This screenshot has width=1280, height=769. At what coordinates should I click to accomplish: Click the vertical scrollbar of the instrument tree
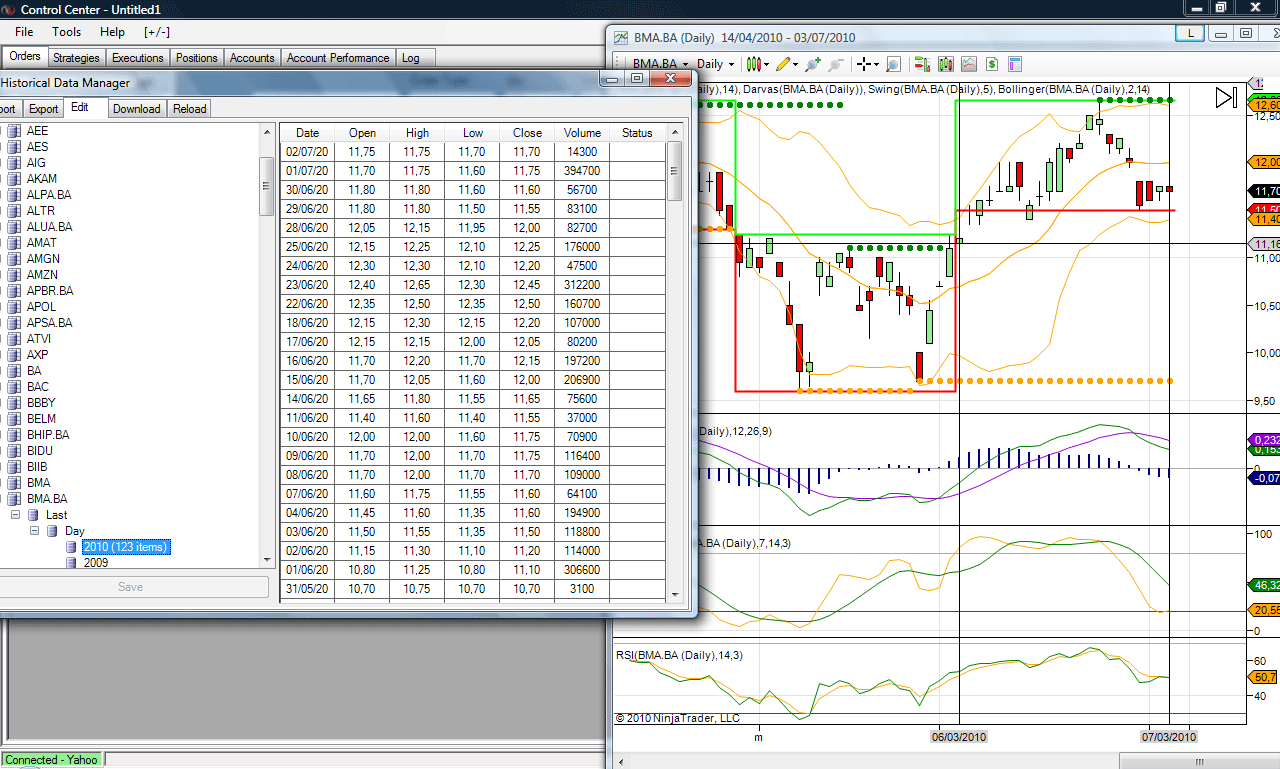(266, 345)
